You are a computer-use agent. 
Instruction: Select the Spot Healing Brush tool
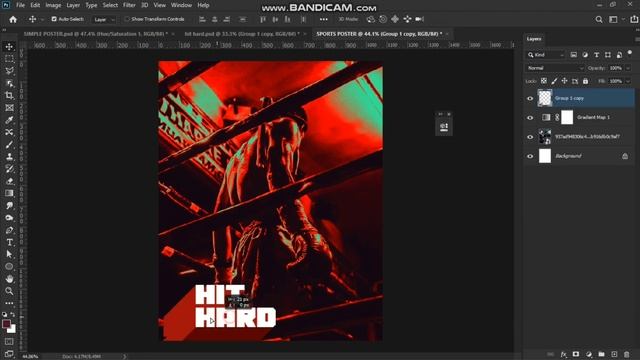pos(9,132)
